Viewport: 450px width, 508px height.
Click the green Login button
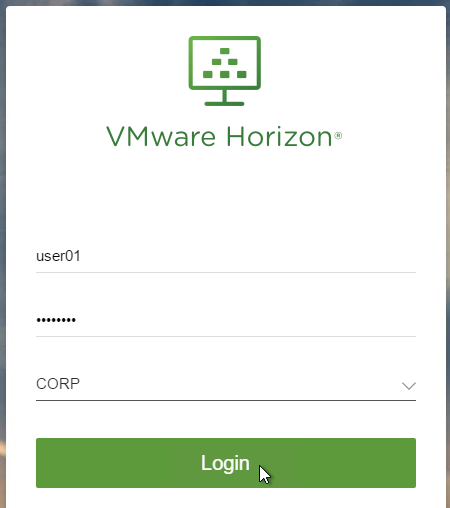click(x=226, y=463)
